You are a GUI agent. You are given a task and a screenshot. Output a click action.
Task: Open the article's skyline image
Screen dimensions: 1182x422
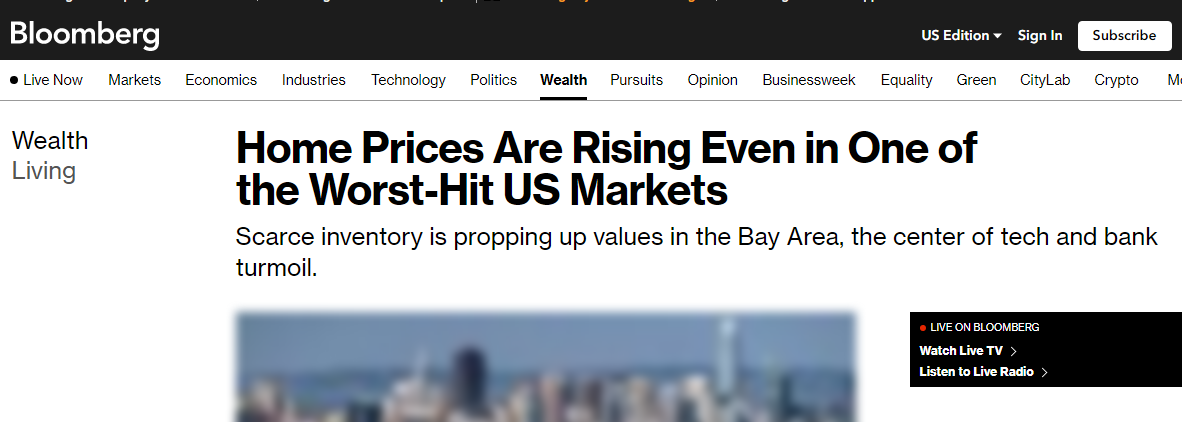[546, 367]
